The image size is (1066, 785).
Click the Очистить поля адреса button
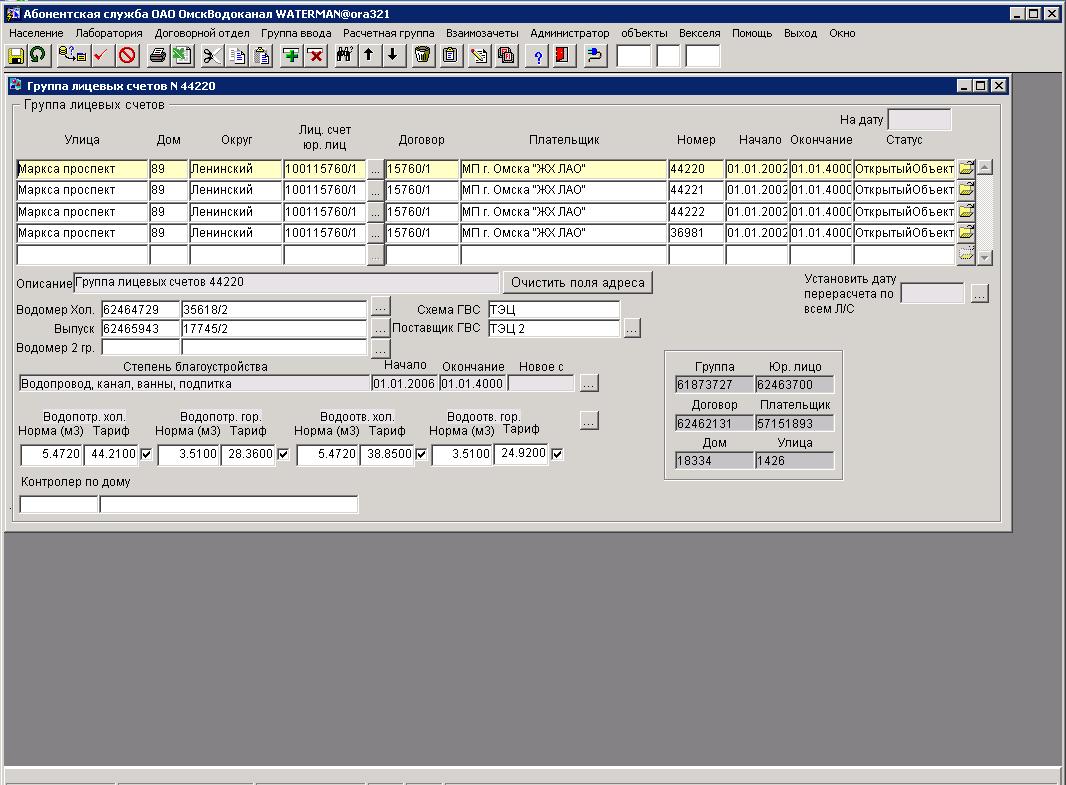point(577,283)
